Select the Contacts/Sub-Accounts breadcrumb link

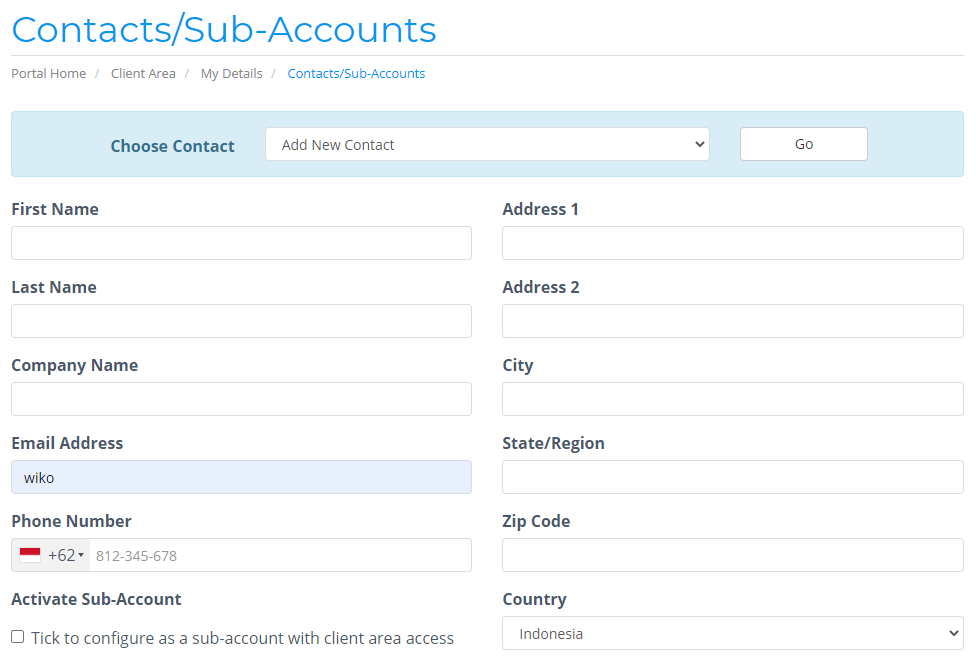[356, 73]
